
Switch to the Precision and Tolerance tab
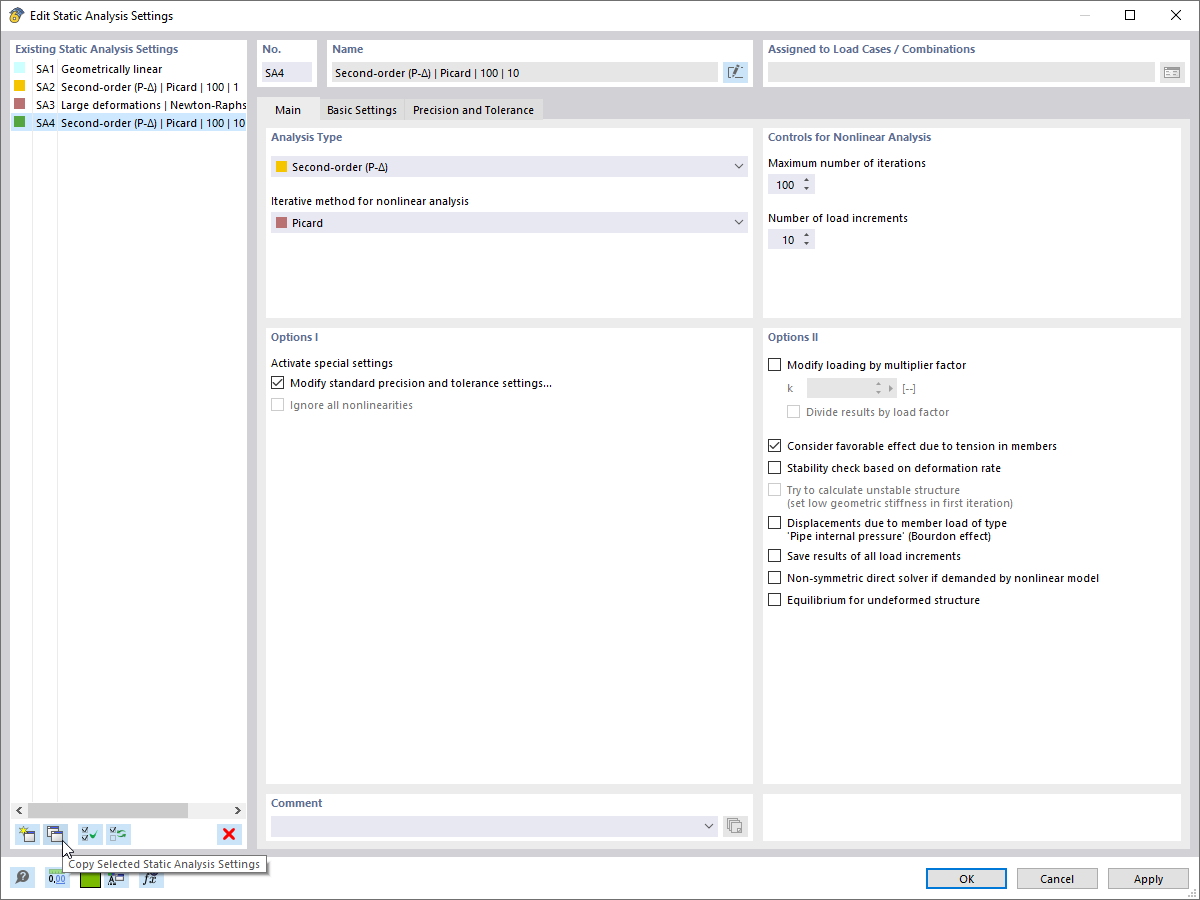pos(473,110)
